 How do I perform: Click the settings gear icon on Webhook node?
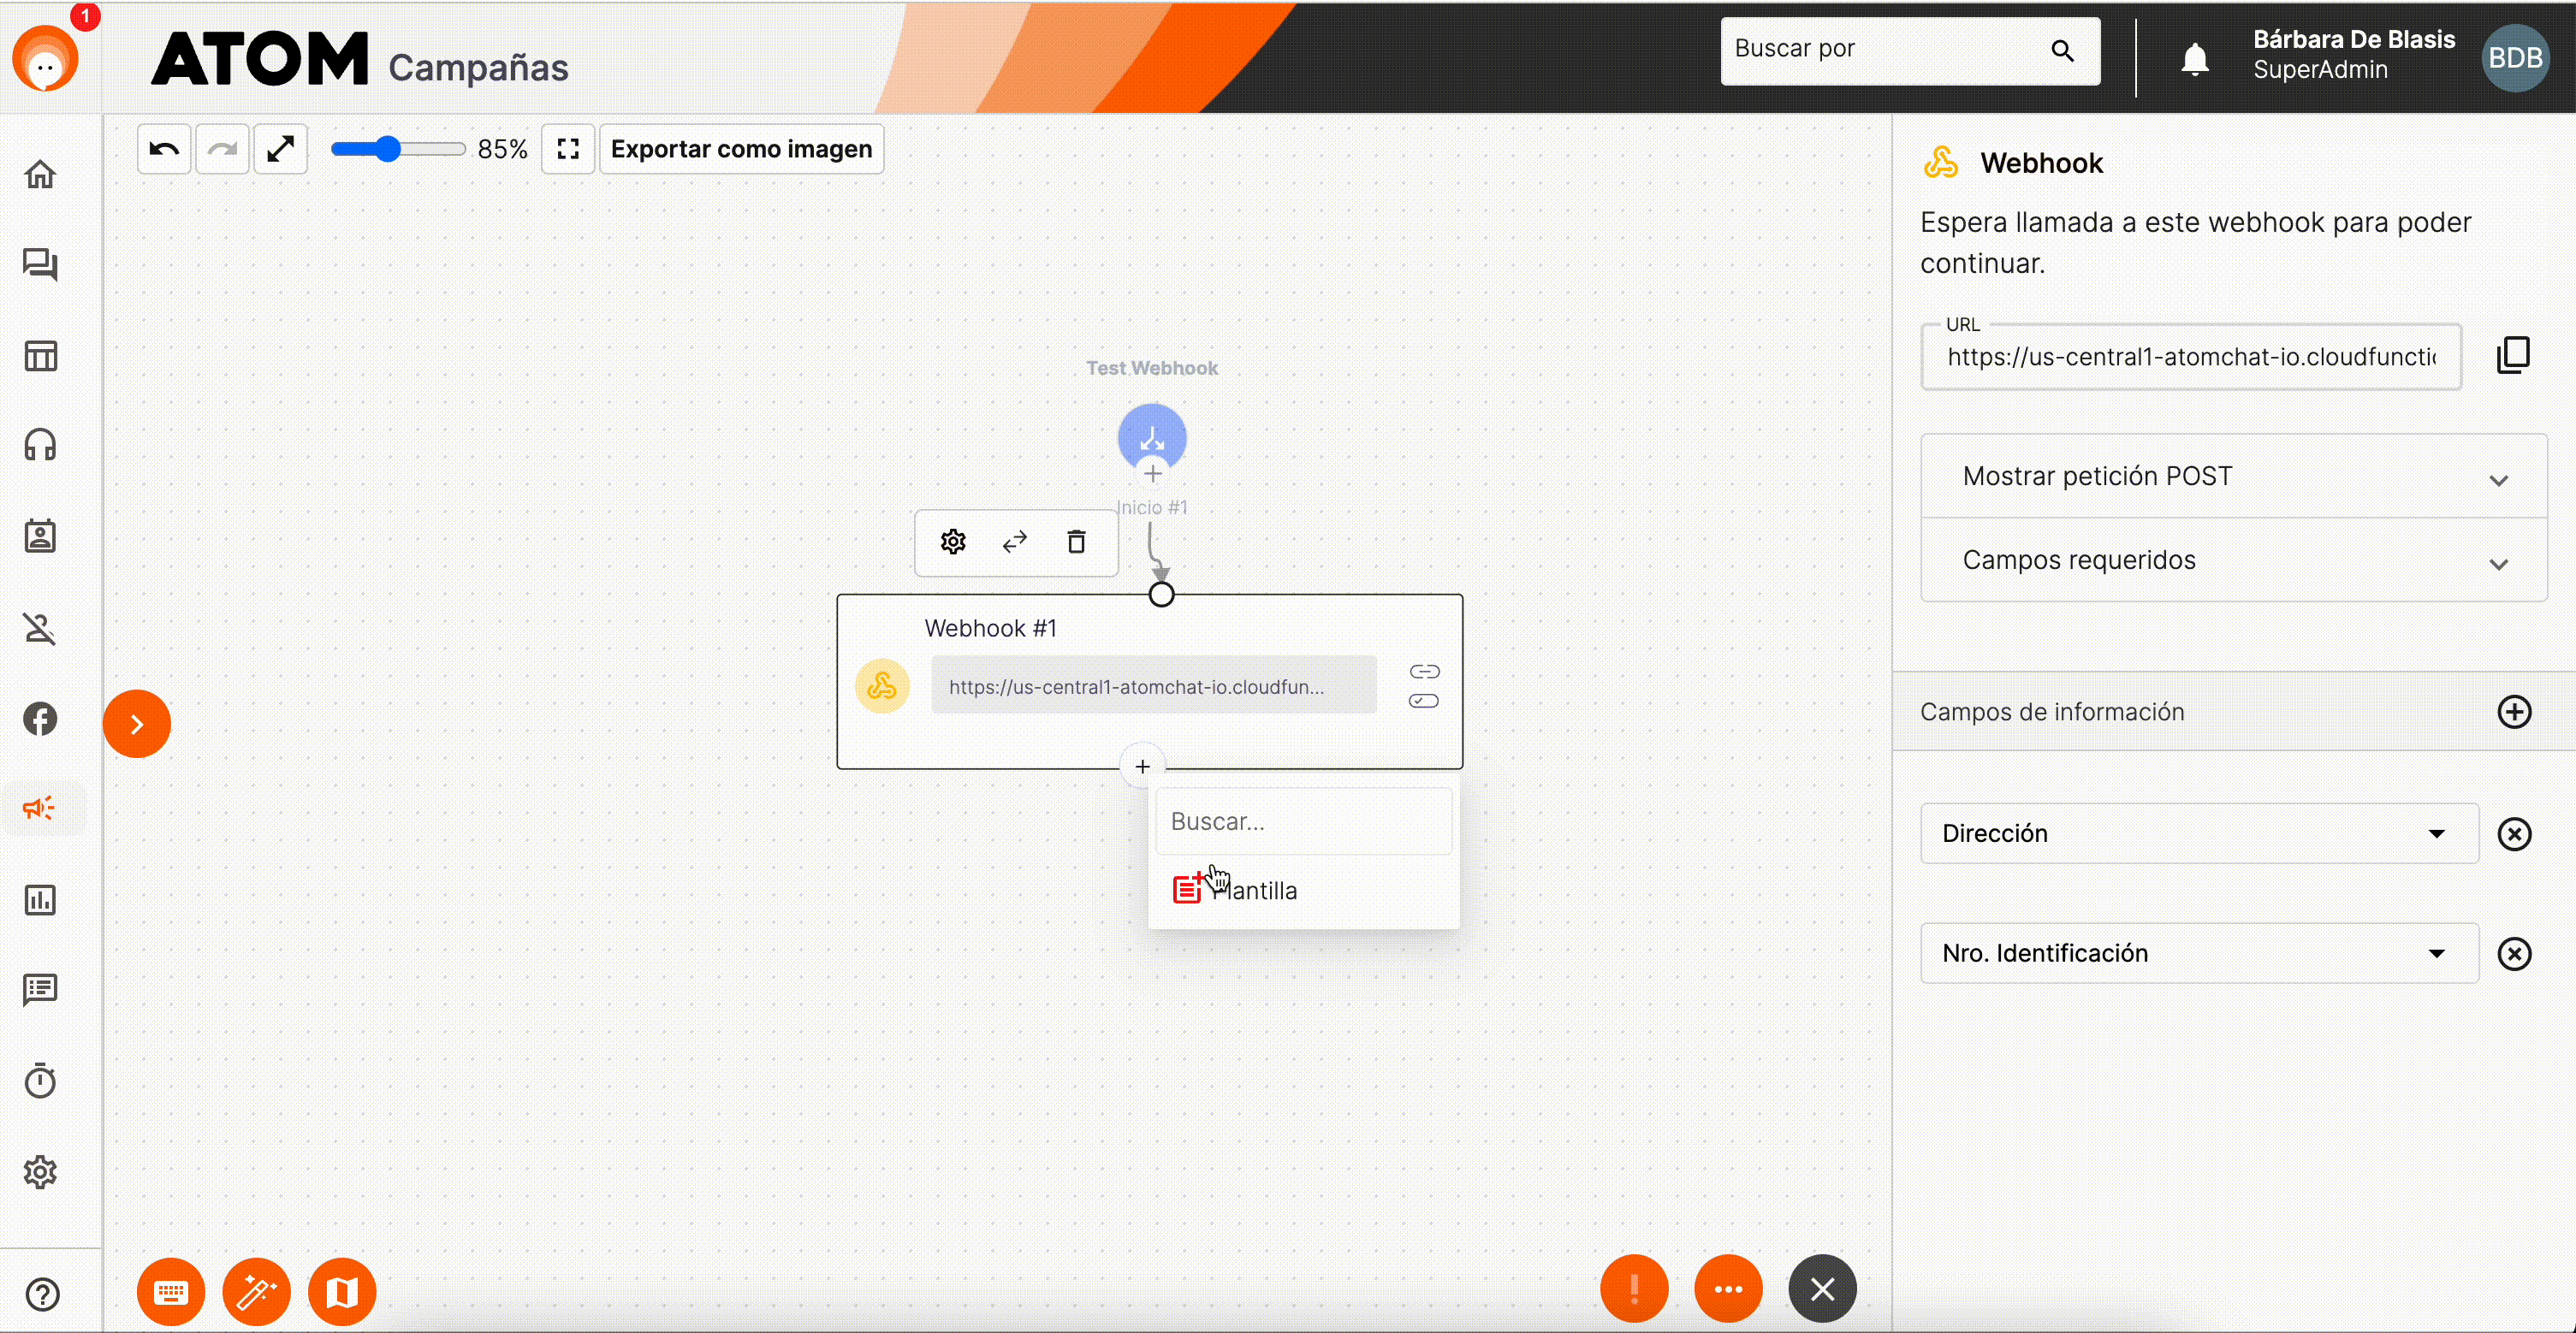pos(953,541)
